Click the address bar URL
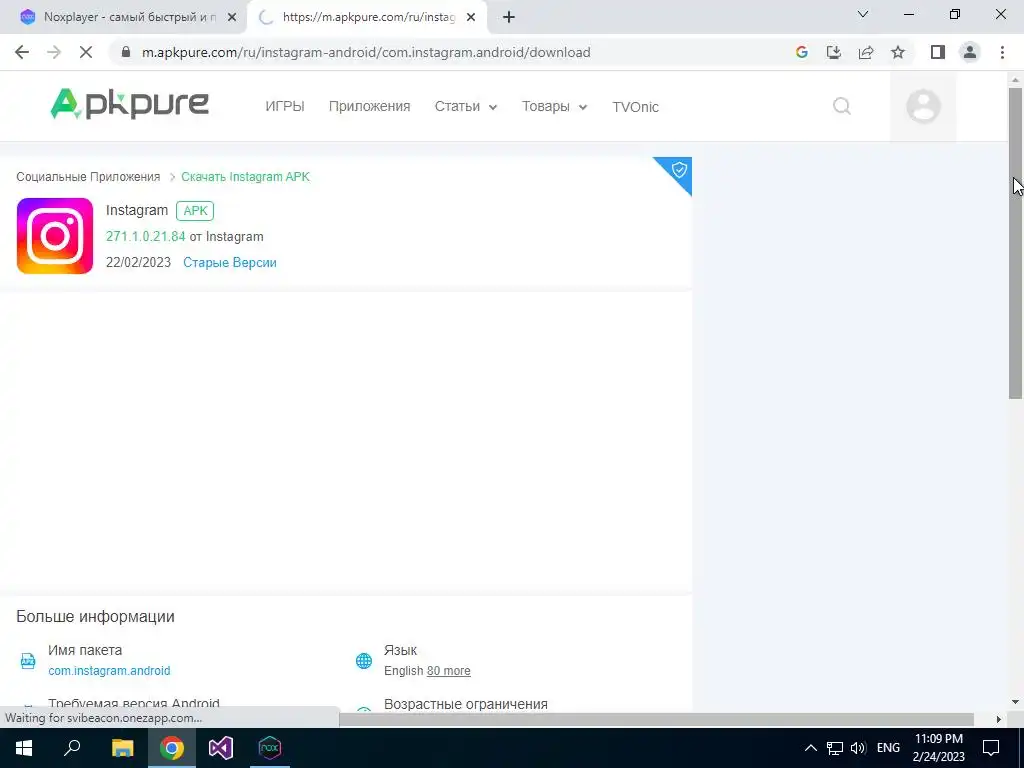 click(366, 52)
